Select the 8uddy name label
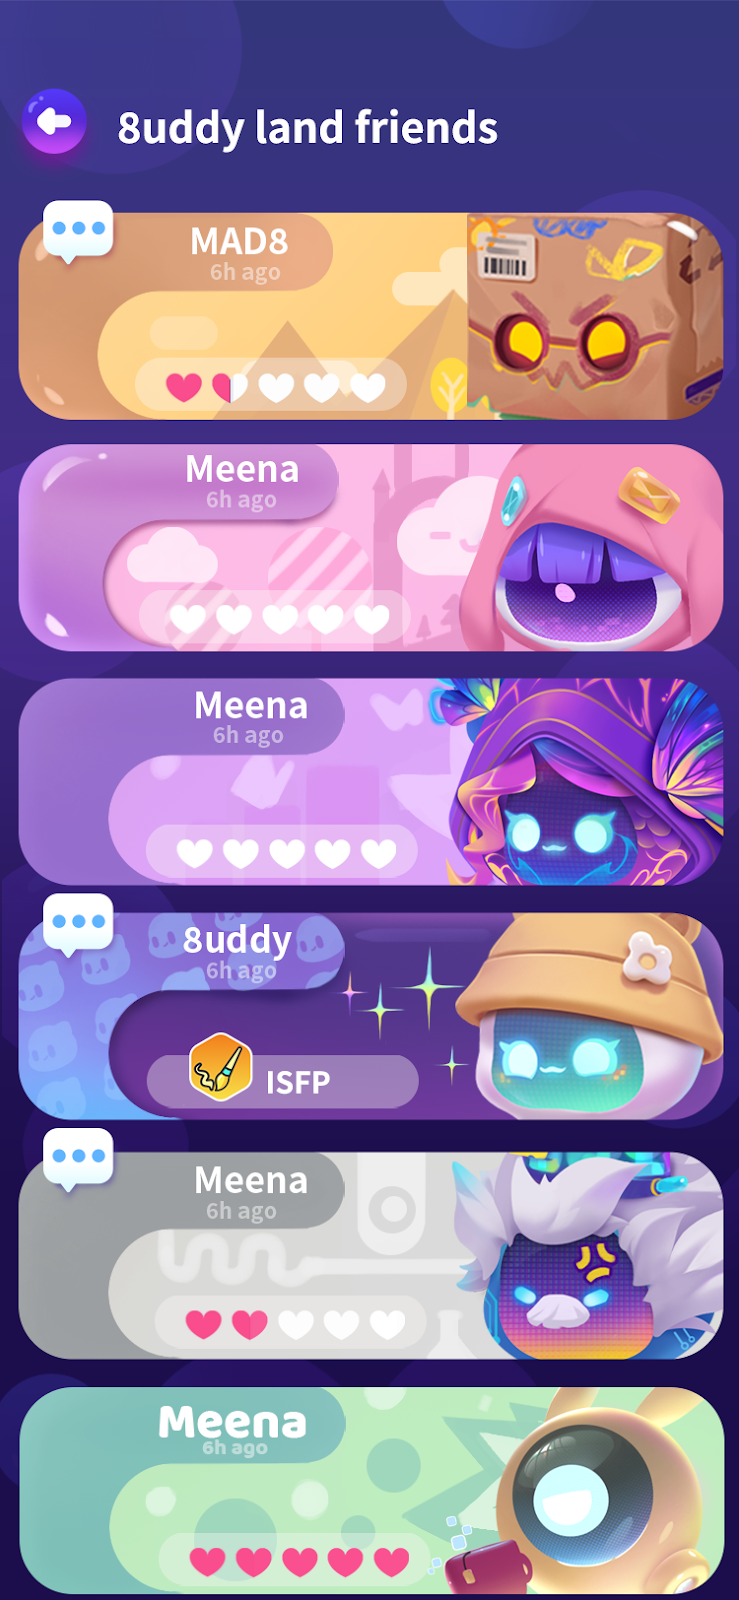Screen dimensions: 739x1600 237,940
